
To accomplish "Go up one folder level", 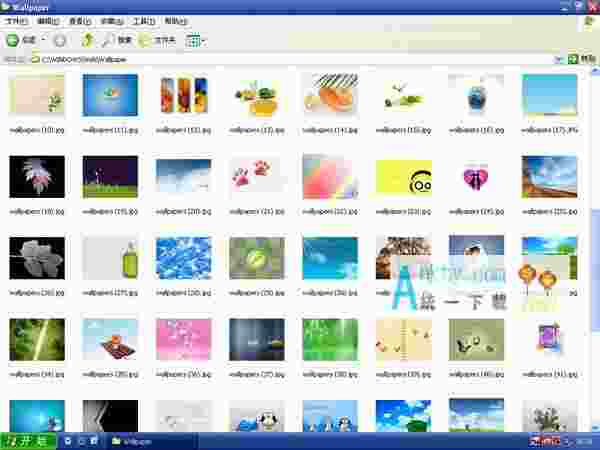I will tap(88, 40).
